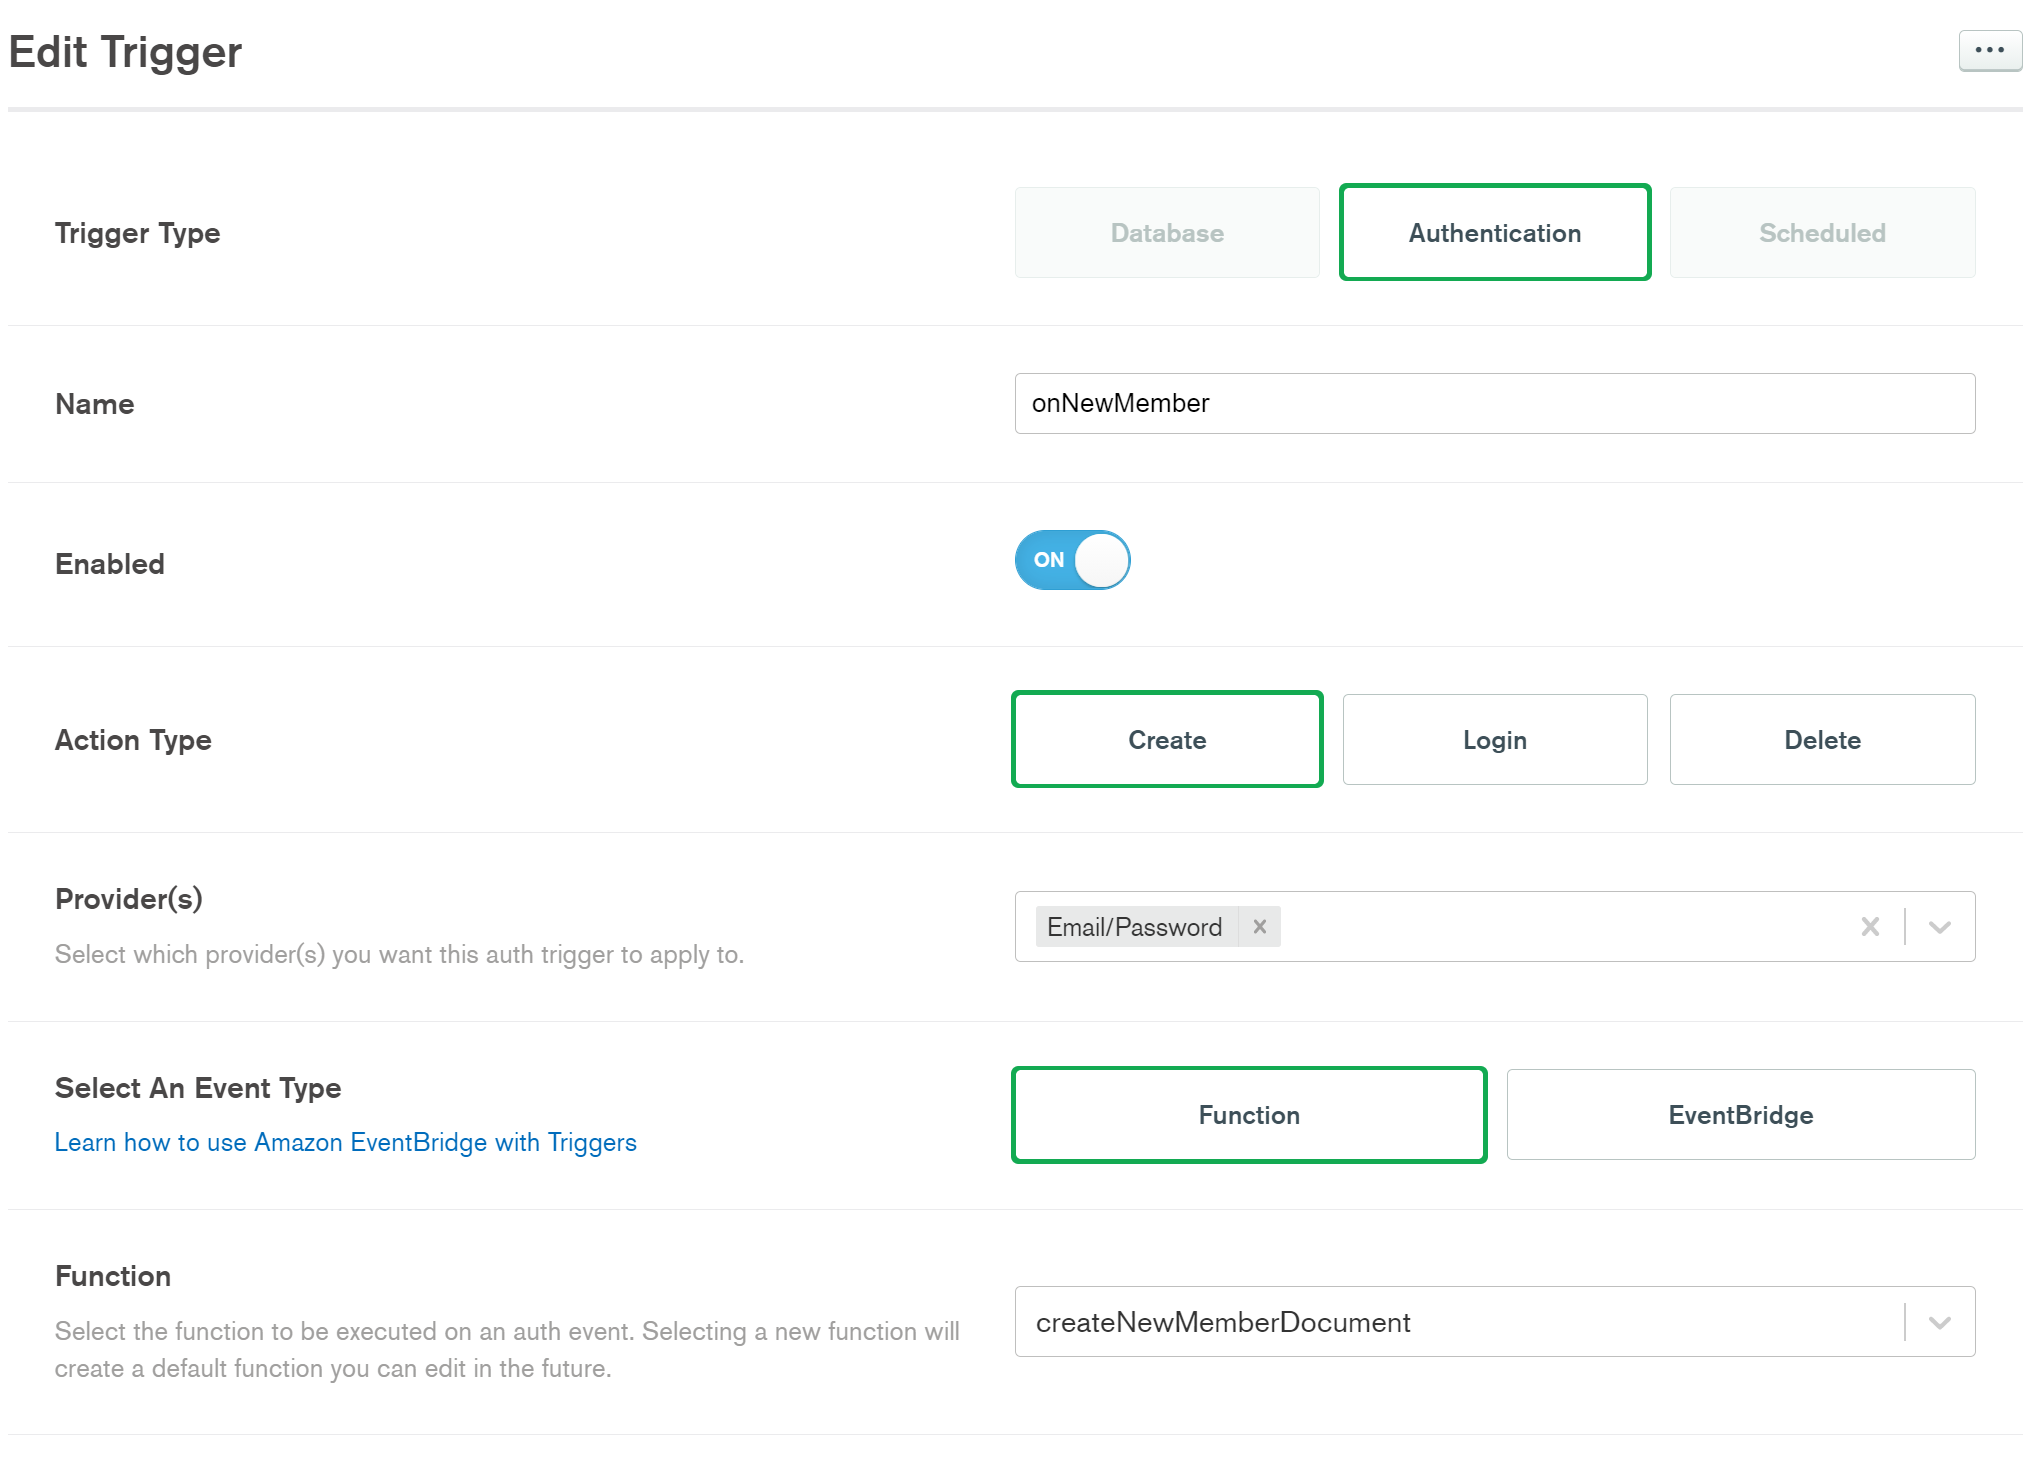Image resolution: width=2024 pixels, height=1471 pixels.
Task: Select EventBridge as the event type
Action: 1740,1115
